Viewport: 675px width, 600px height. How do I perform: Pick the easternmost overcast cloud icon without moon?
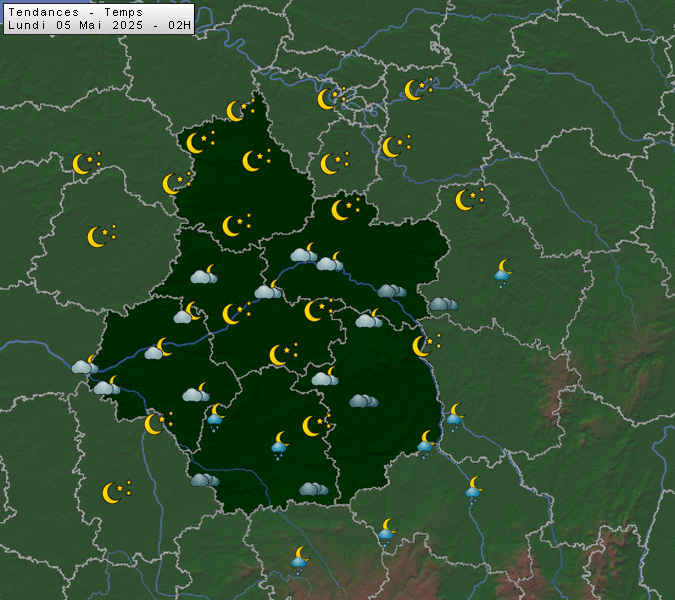point(444,304)
